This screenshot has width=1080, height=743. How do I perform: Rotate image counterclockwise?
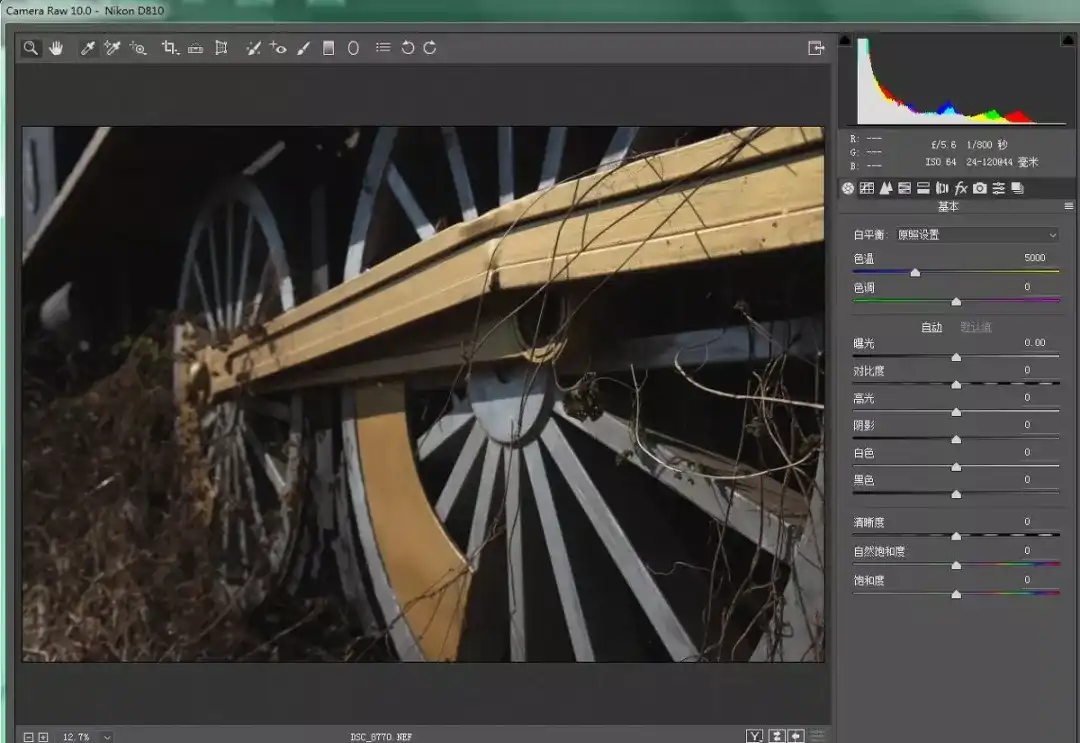[407, 48]
